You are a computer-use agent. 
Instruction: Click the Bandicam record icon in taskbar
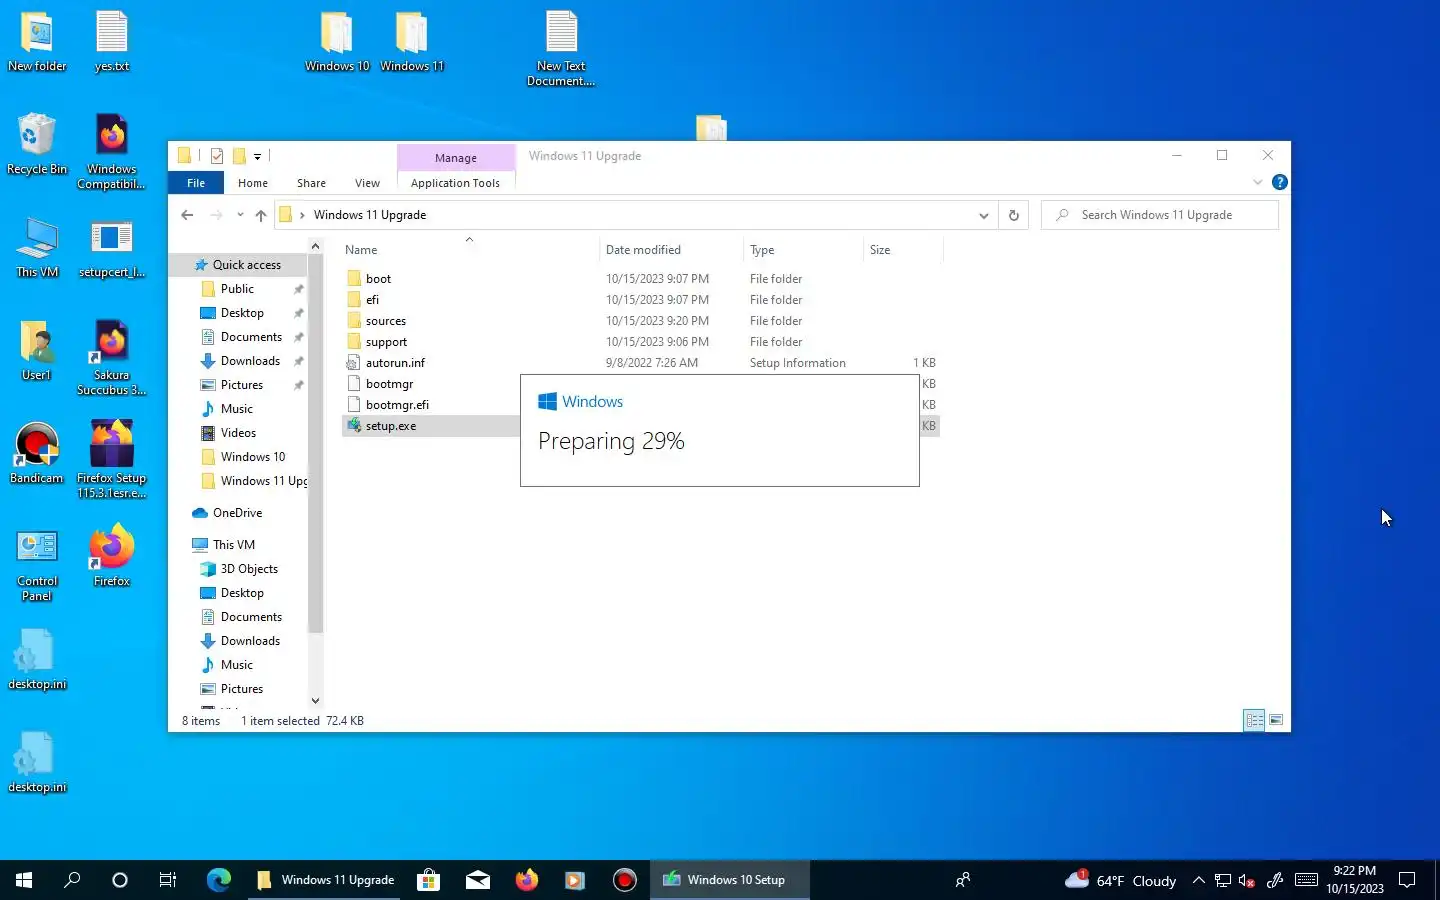625,880
